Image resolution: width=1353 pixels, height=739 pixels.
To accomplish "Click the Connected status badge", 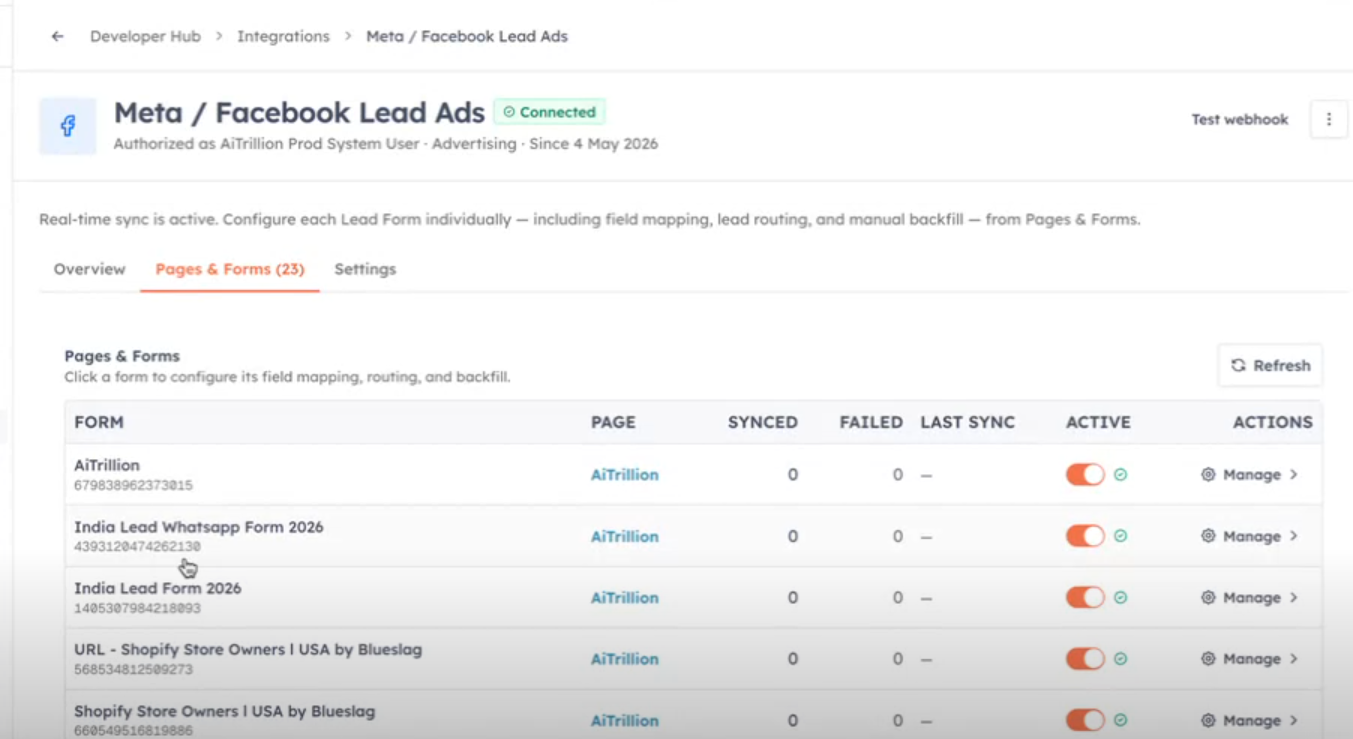I will point(549,112).
